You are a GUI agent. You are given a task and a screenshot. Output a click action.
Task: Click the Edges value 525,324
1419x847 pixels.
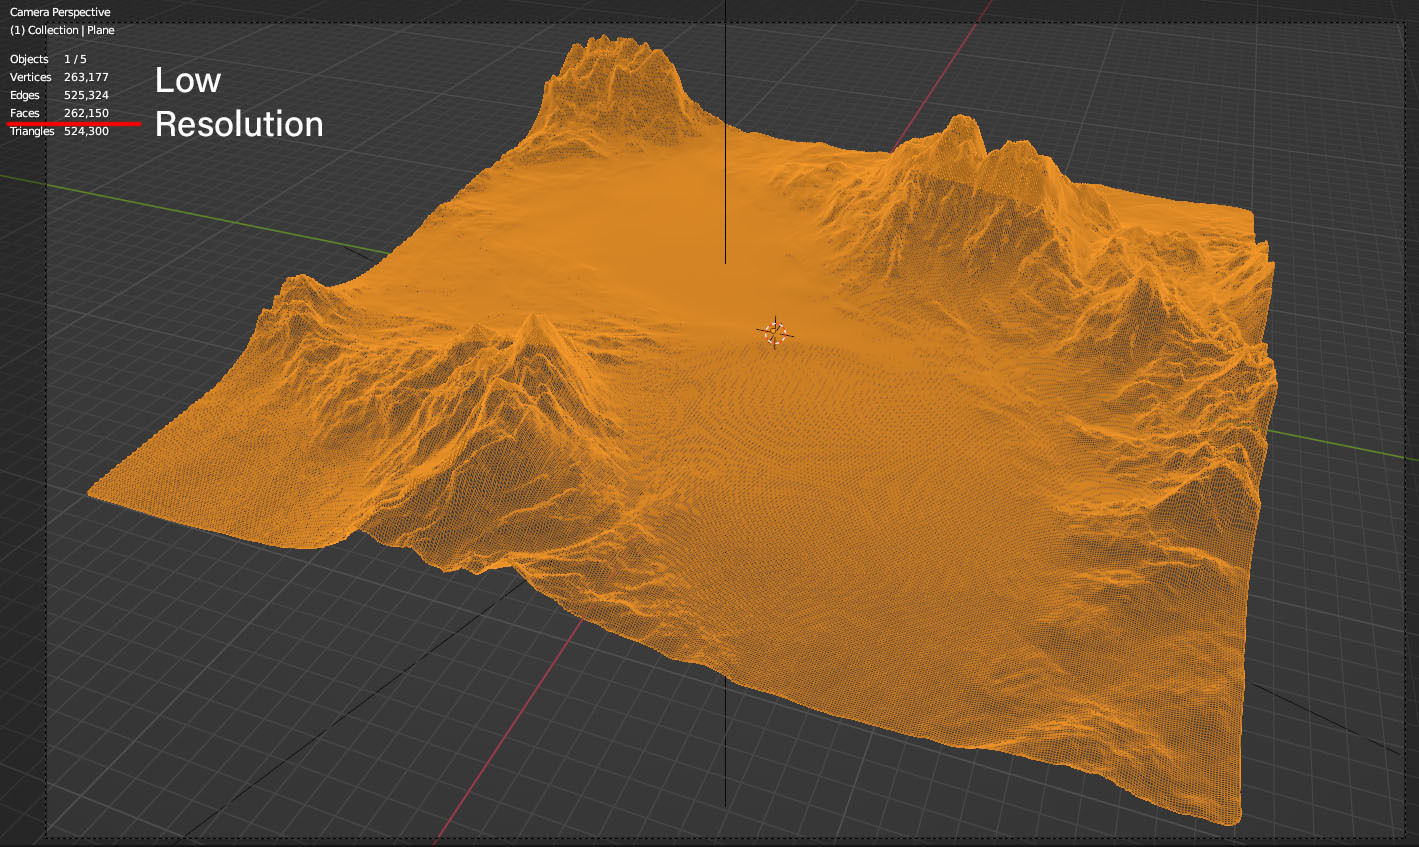pyautogui.click(x=86, y=95)
